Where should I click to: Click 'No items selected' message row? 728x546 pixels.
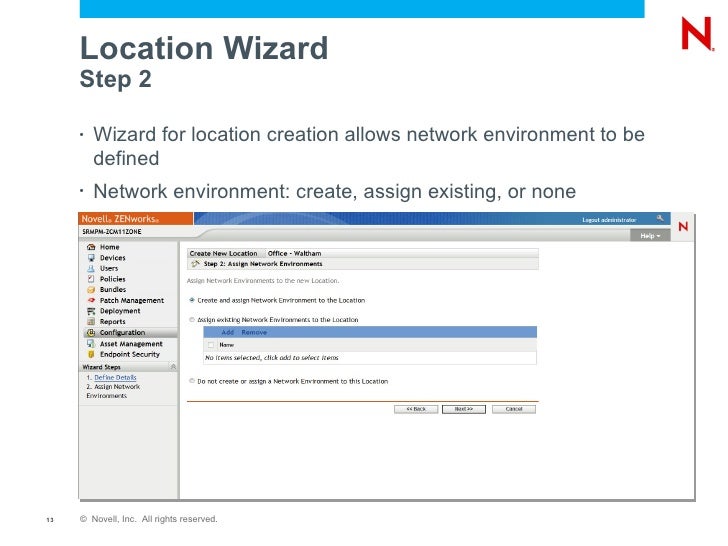[x=370, y=358]
